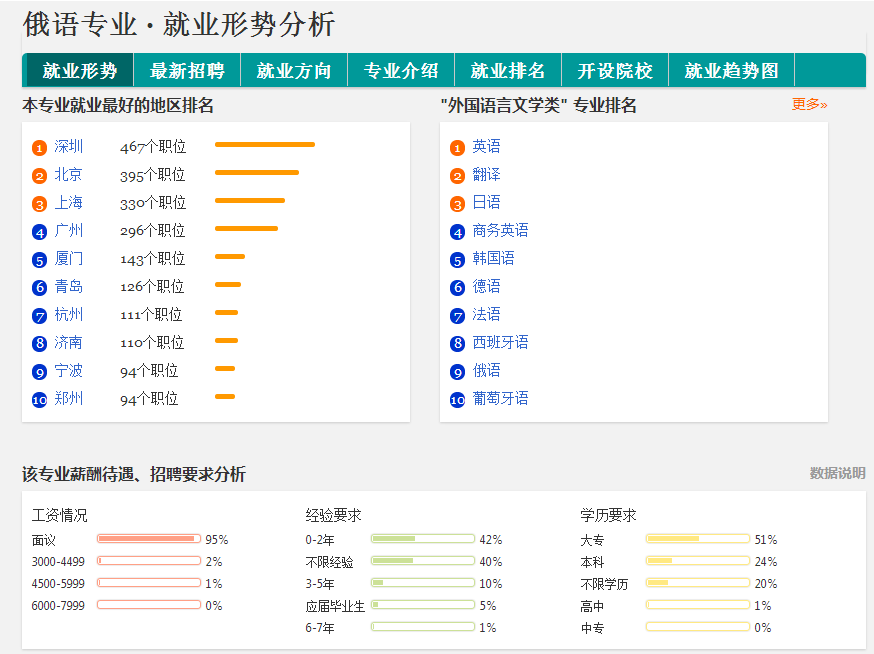
Task: Click rank badge 7 beside 法语
Action: tap(457, 316)
